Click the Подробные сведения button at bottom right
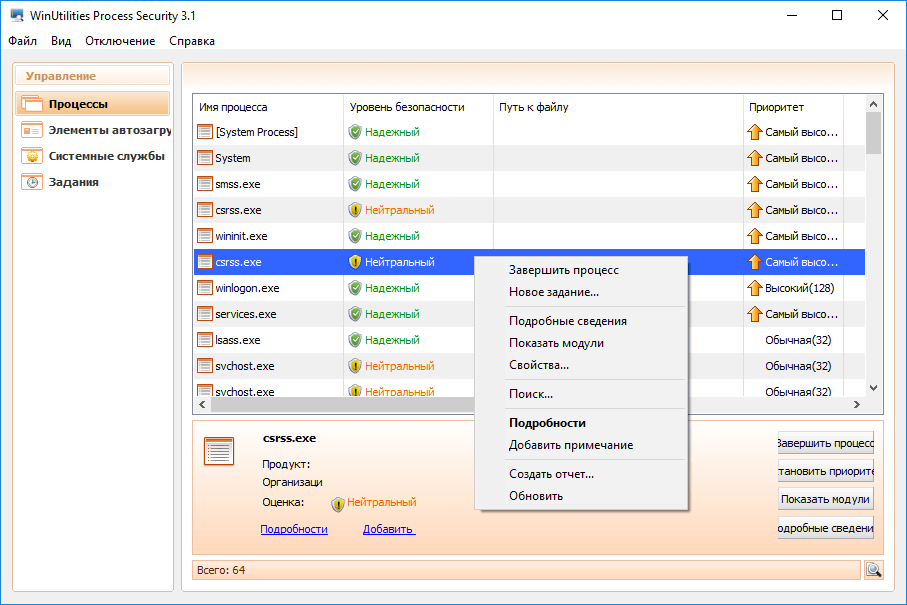907x605 pixels. coord(825,527)
